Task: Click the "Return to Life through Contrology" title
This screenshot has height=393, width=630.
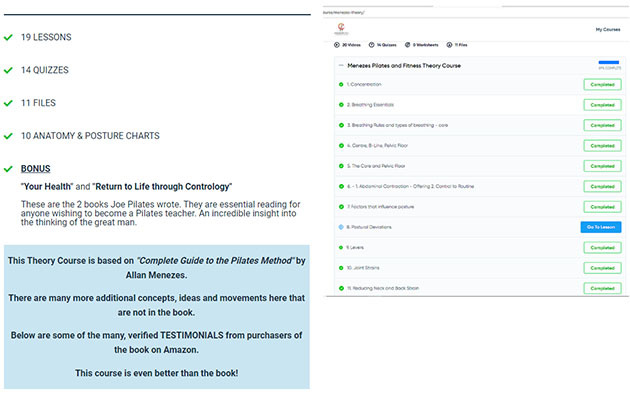Action: pyautogui.click(x=162, y=187)
